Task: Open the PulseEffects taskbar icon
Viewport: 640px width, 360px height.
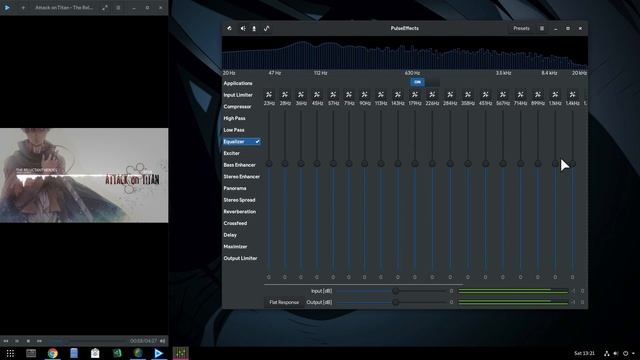Action: 180,353
